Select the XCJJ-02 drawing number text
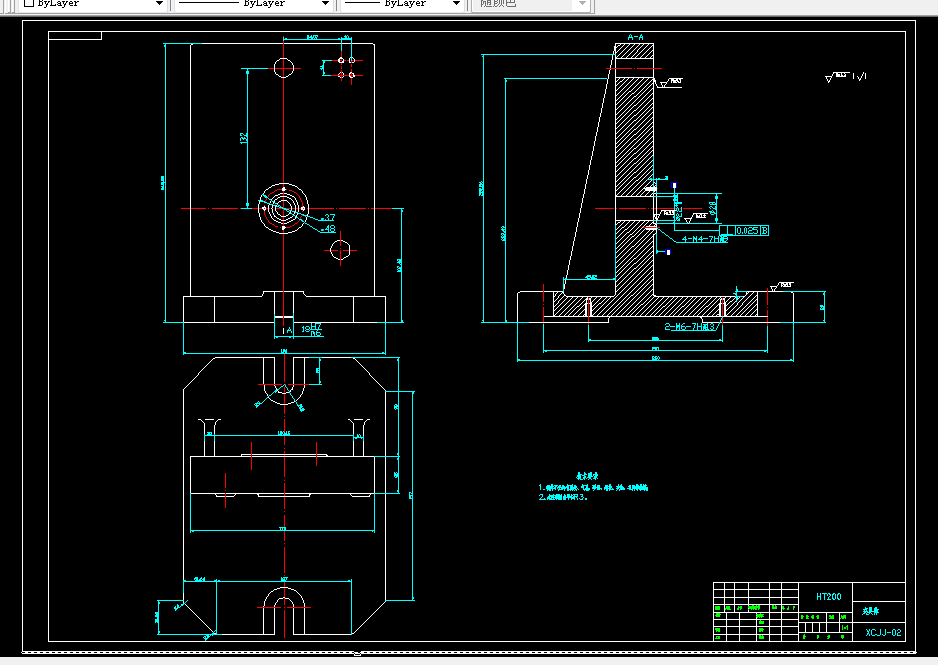Viewport: 938px width, 665px height. click(x=883, y=632)
